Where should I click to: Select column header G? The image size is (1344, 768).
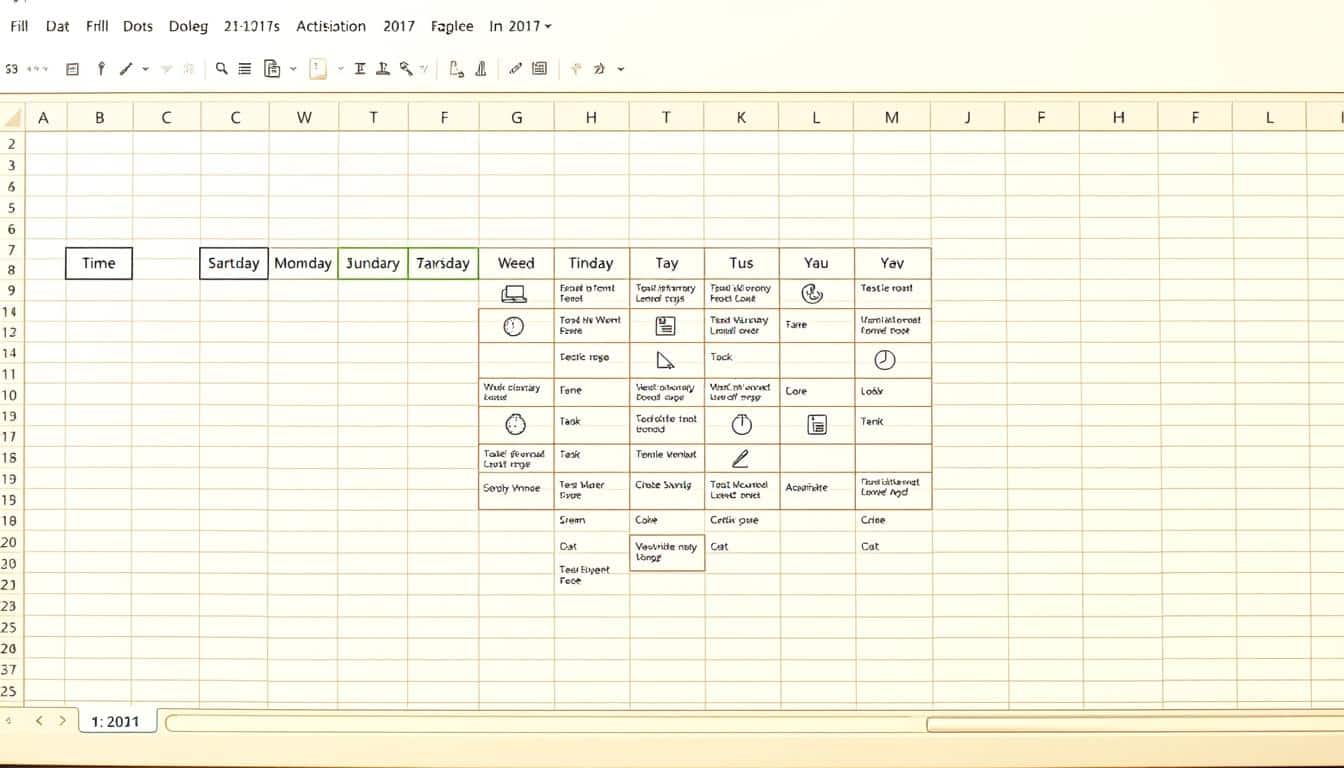pyautogui.click(x=516, y=117)
